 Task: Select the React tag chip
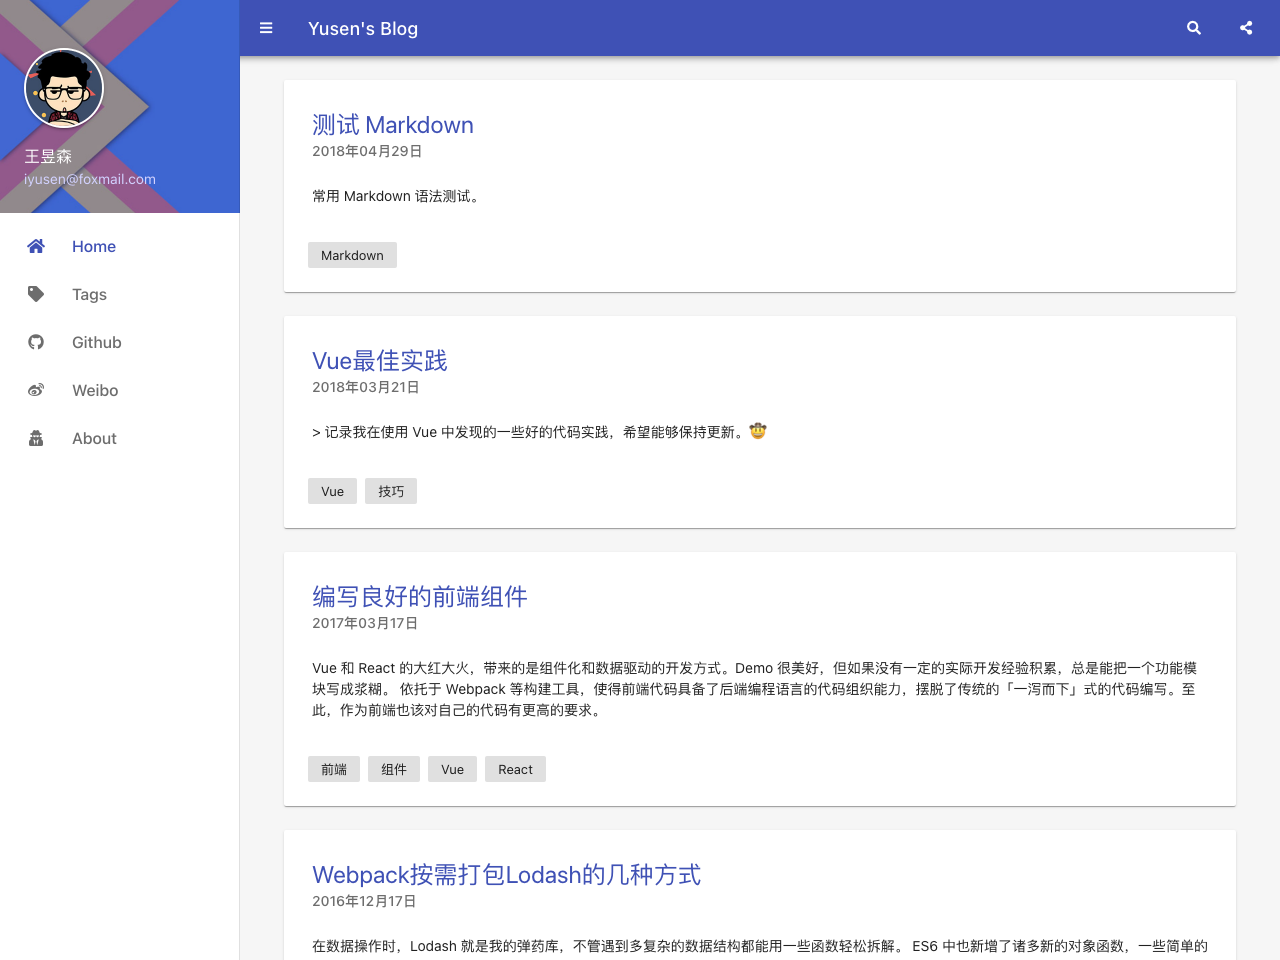pos(515,768)
